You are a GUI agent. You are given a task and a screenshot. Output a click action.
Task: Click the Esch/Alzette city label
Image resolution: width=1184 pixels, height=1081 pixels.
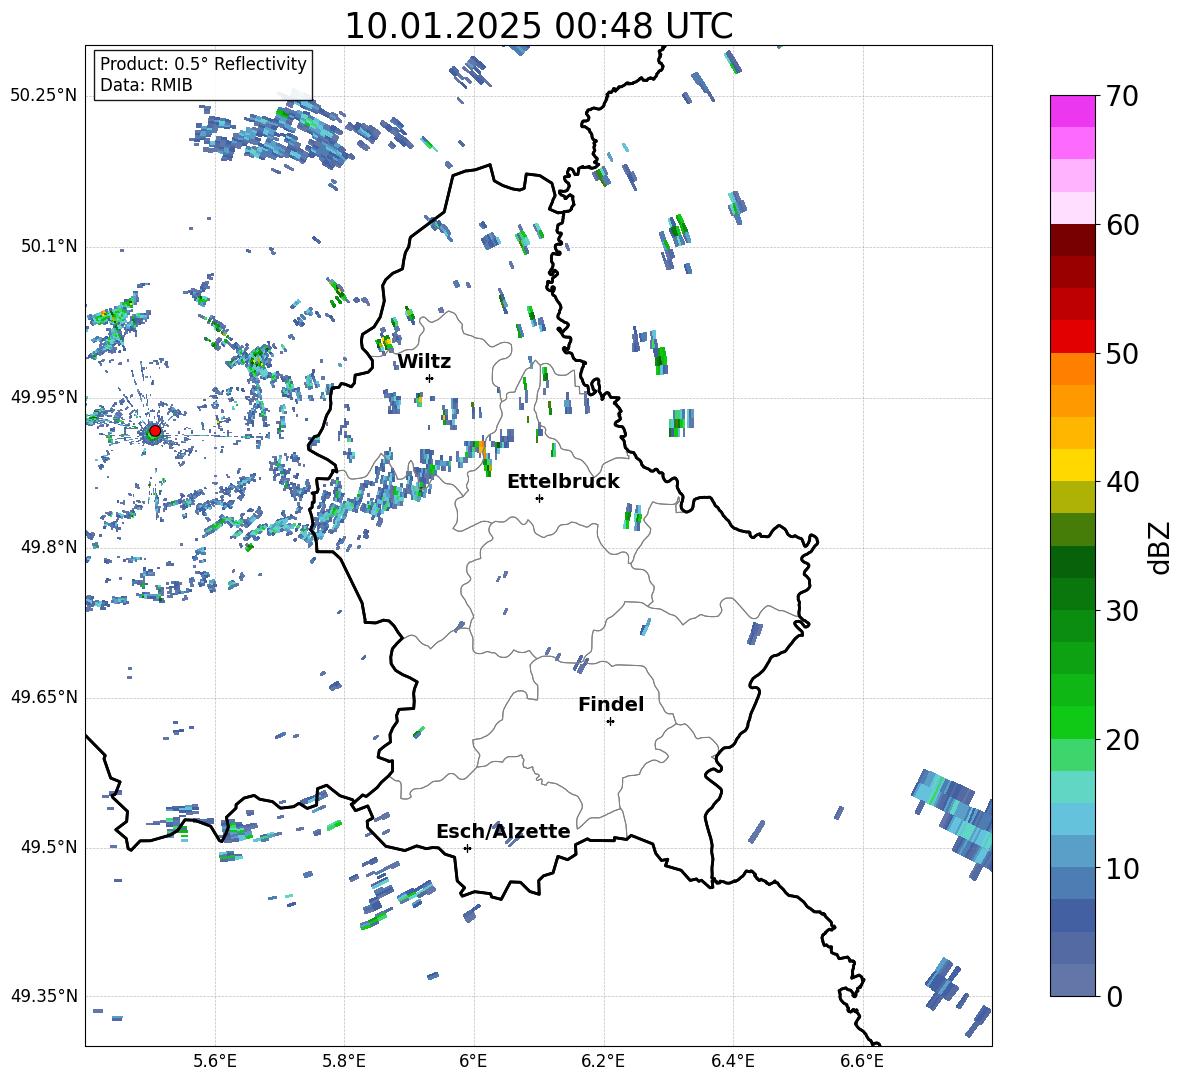[x=503, y=831]
